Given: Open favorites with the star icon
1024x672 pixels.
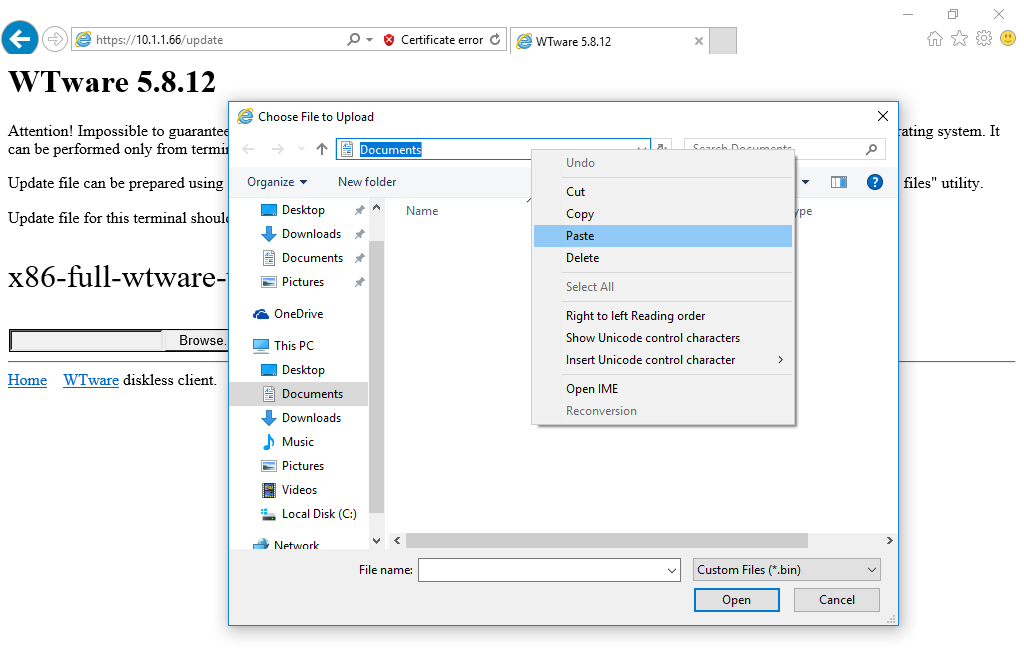Looking at the screenshot, I should (x=959, y=37).
